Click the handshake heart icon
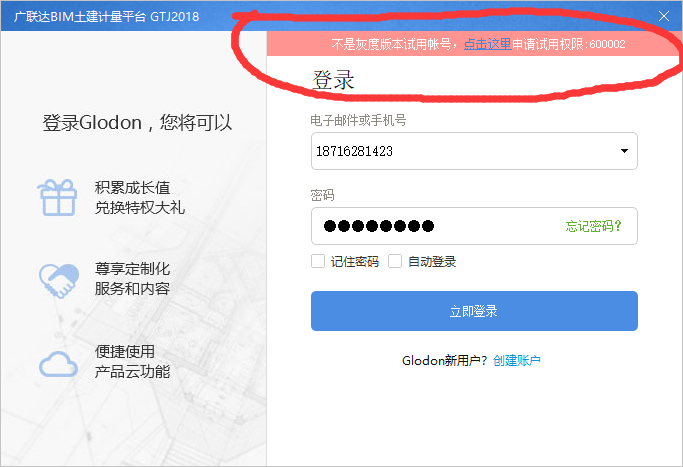 coord(59,281)
